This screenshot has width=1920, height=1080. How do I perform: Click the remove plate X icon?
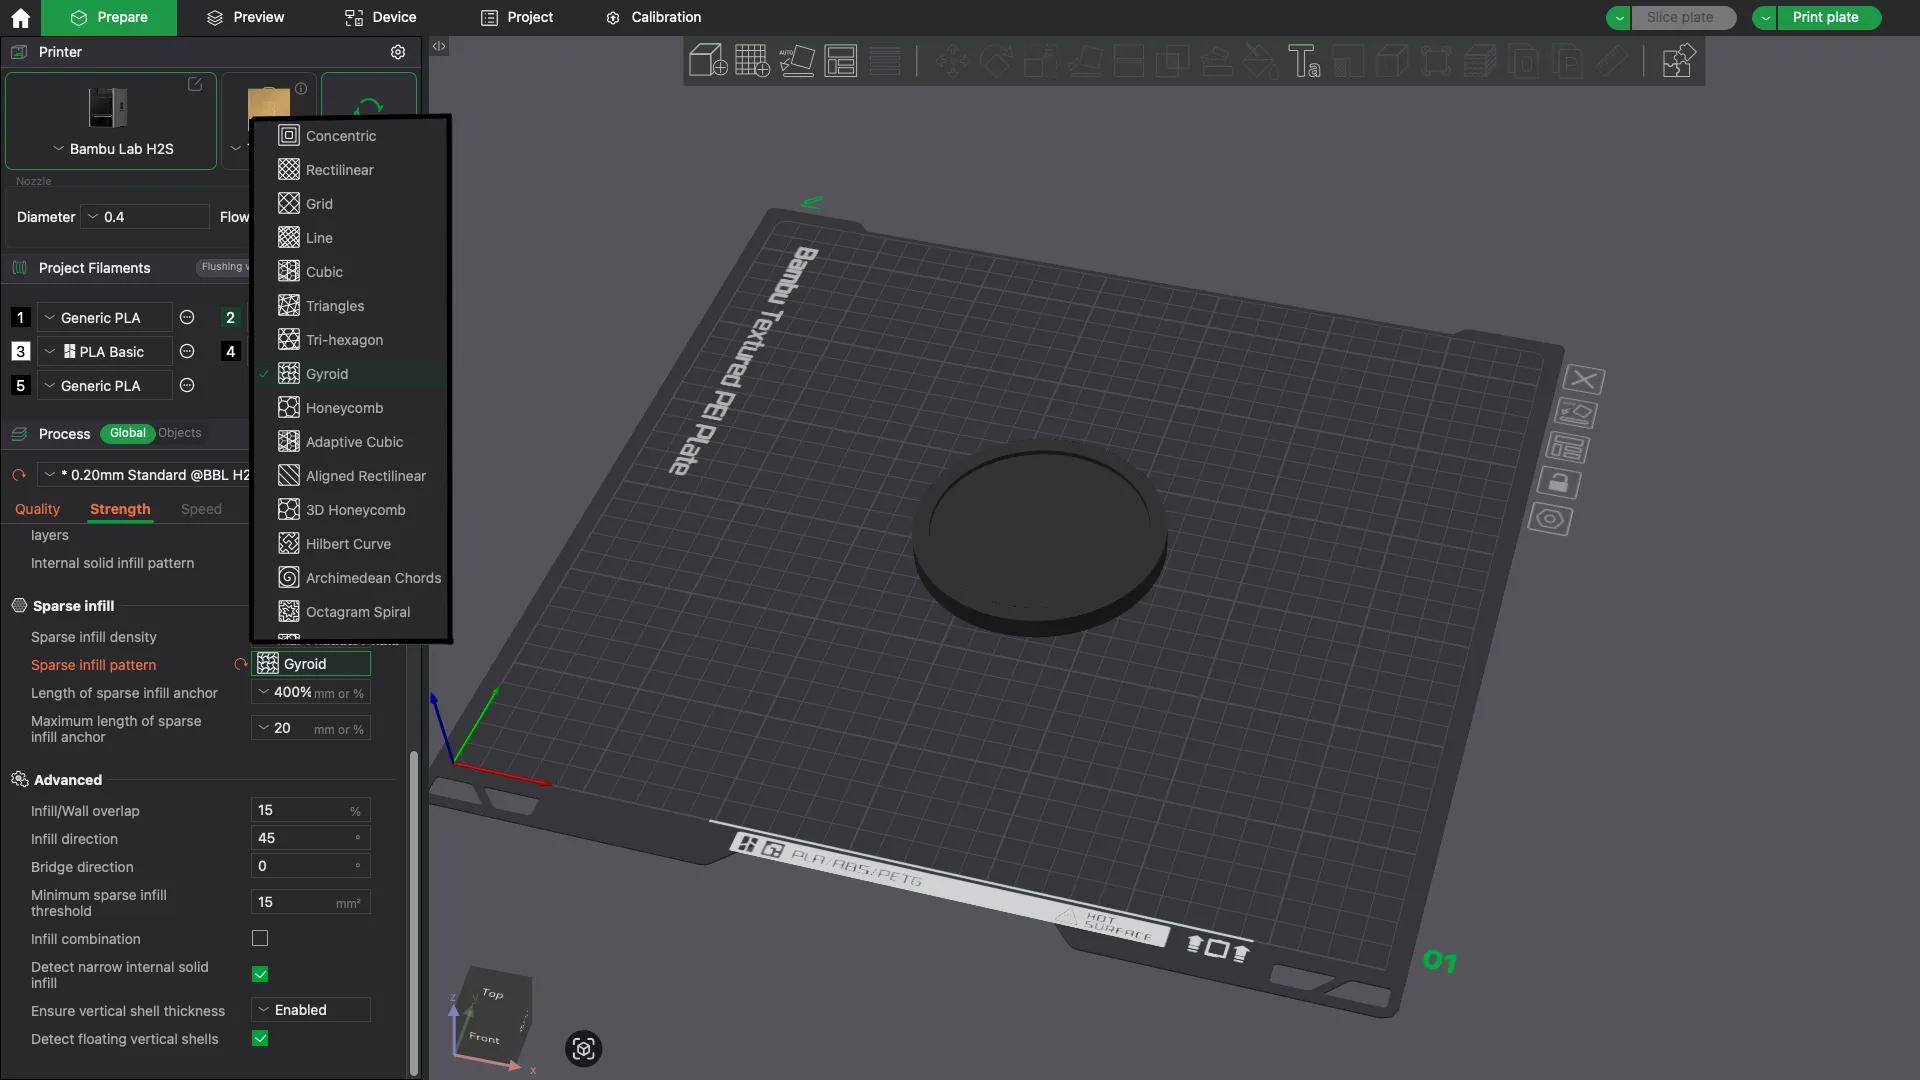click(1583, 379)
